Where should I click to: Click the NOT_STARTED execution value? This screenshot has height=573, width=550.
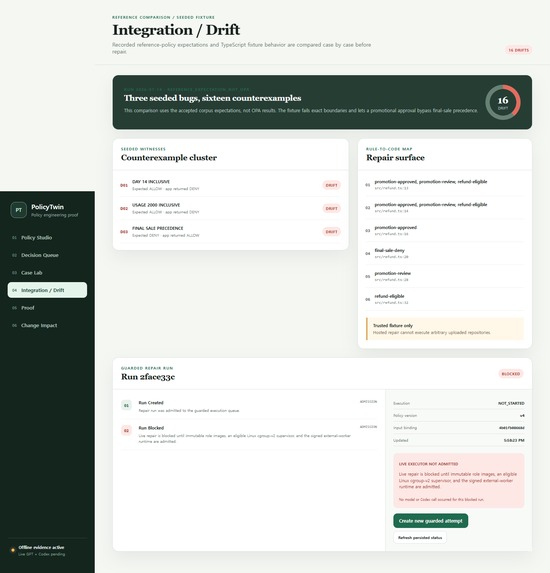(511, 403)
